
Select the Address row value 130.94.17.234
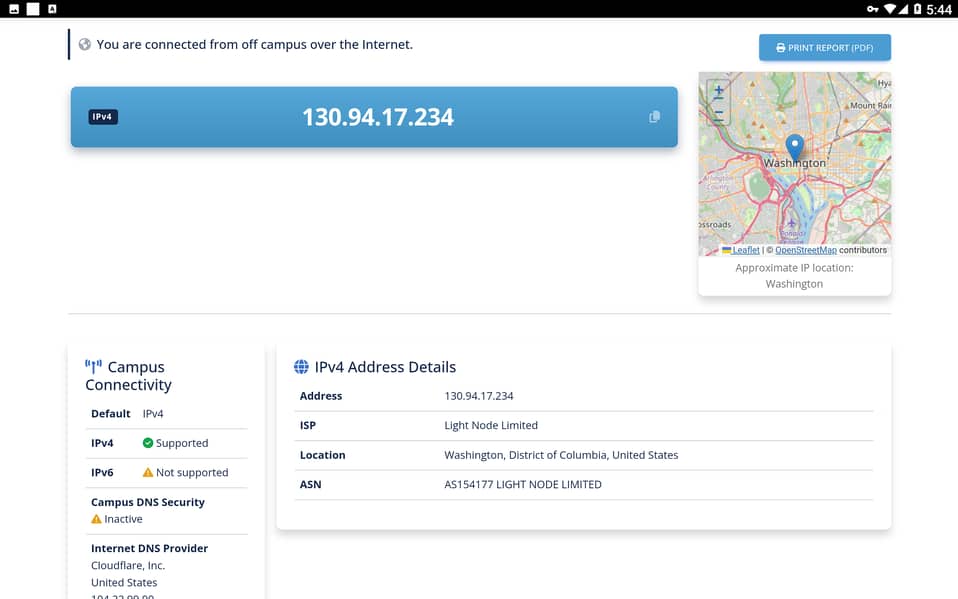(x=478, y=396)
